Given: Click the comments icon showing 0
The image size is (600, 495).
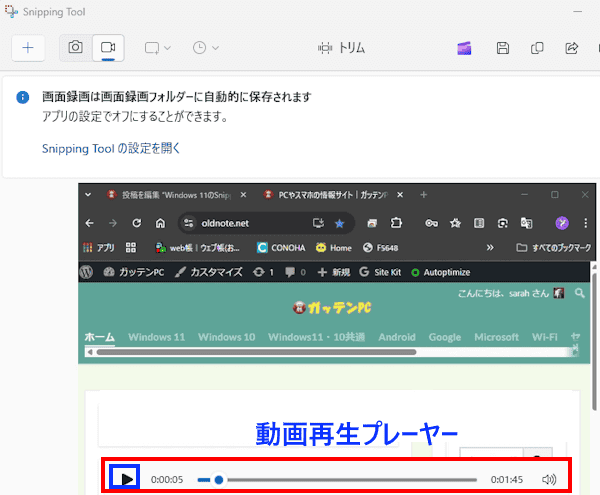Looking at the screenshot, I should (295, 272).
